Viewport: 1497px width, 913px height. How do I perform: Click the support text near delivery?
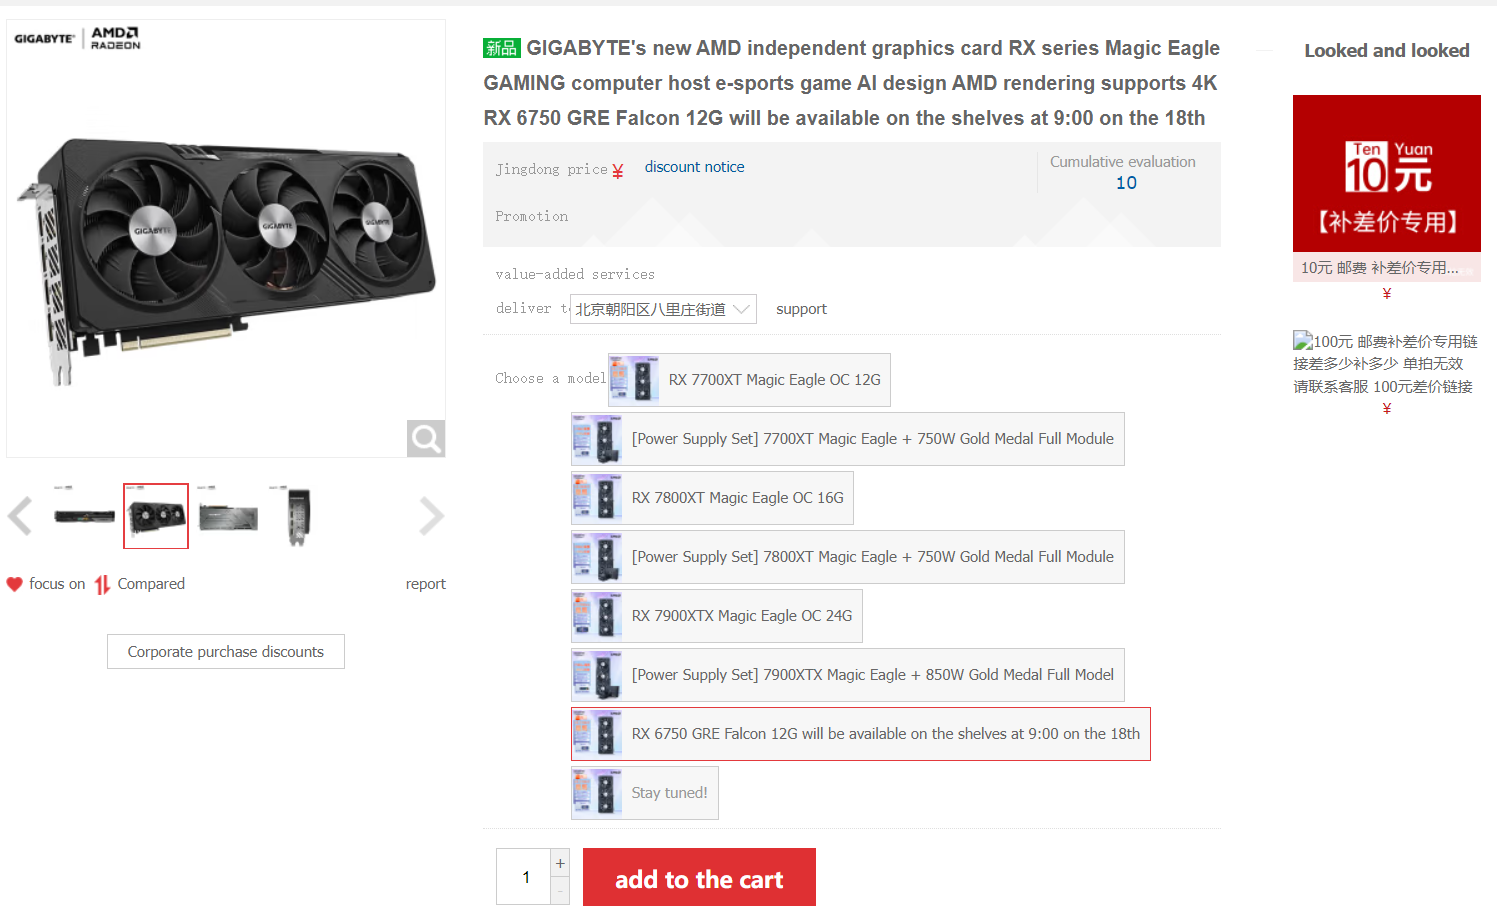(801, 309)
